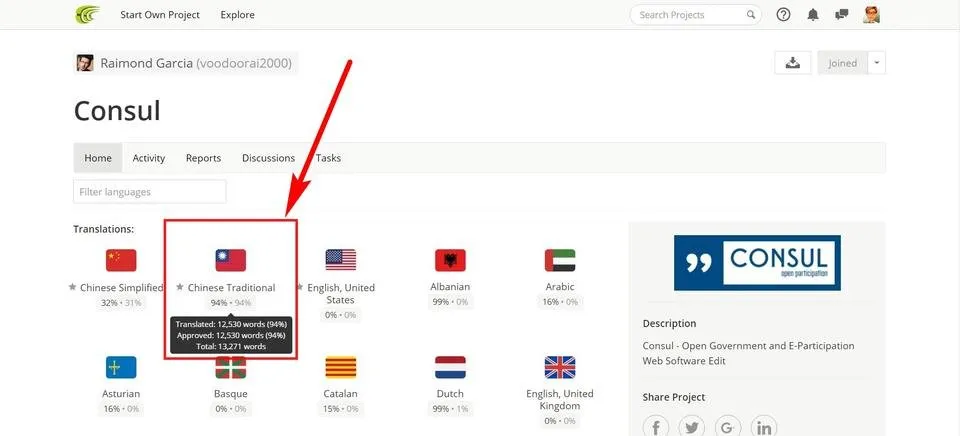Click Chinese Simplified 32% progress value

(x=109, y=303)
